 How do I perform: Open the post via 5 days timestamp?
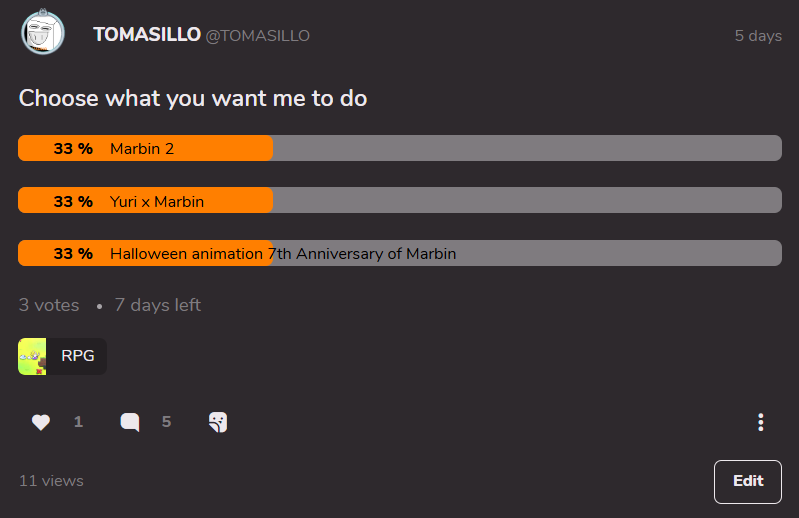click(758, 36)
